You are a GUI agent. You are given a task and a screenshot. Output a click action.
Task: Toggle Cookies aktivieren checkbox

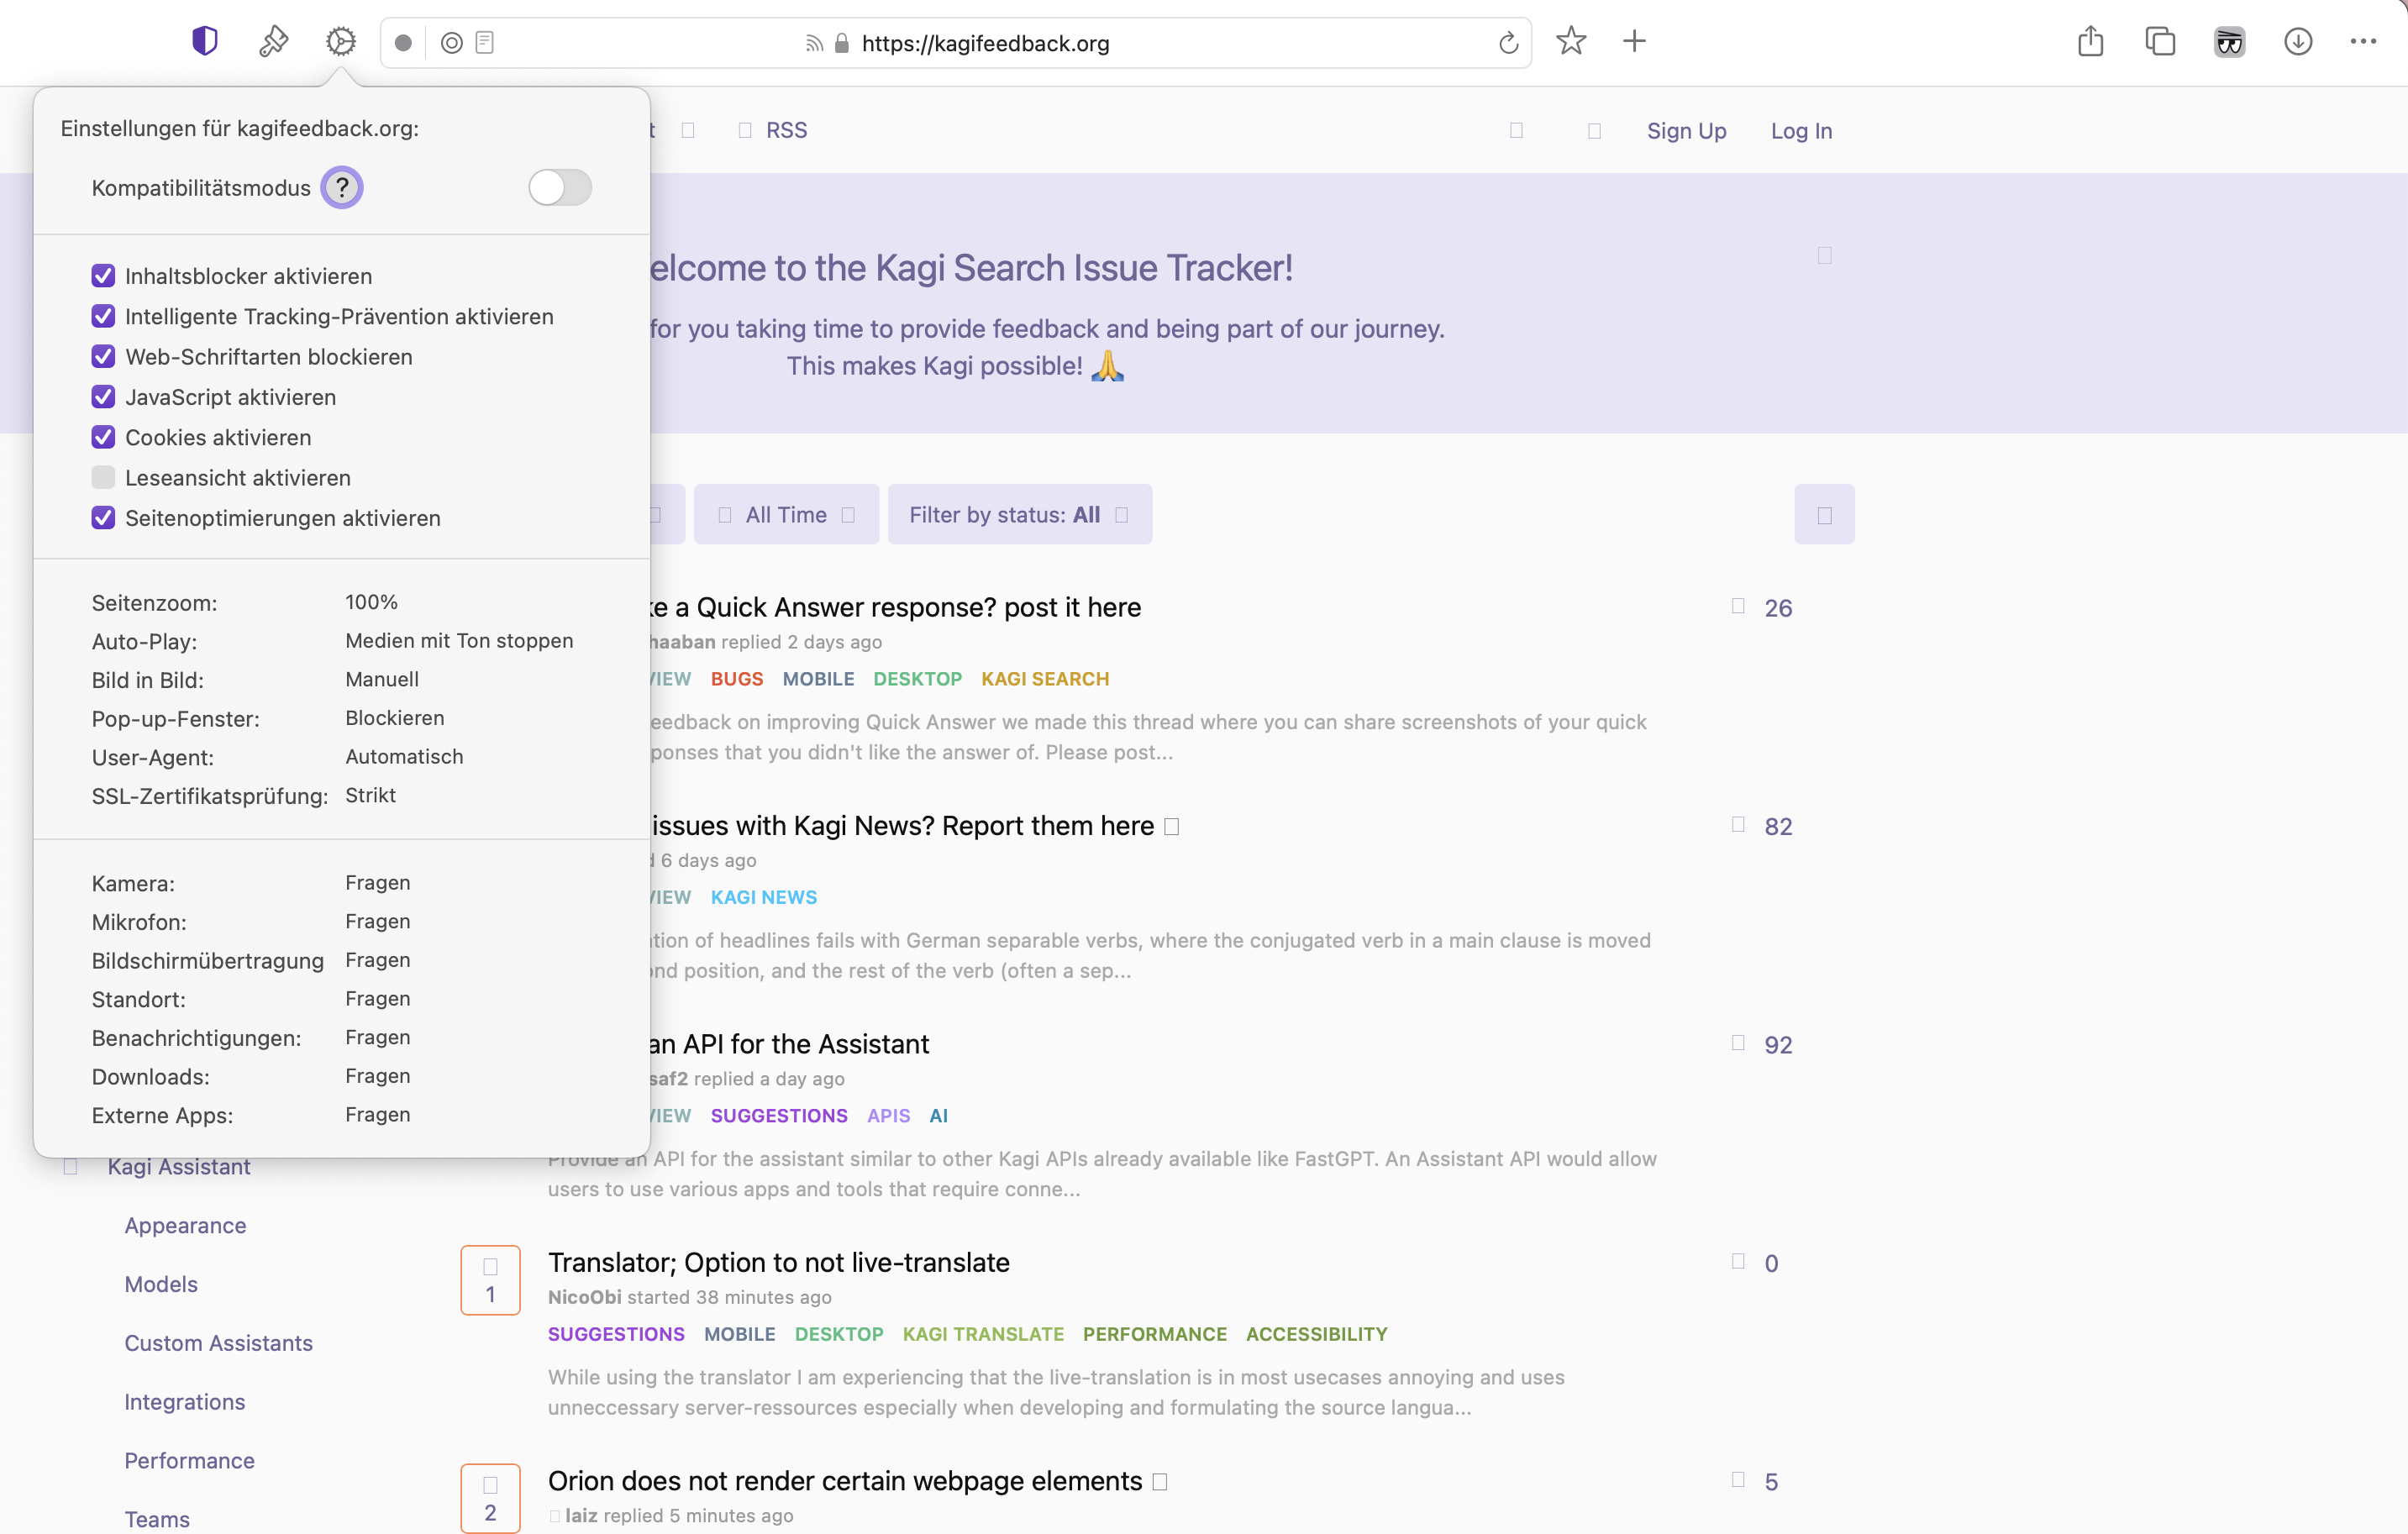103,437
